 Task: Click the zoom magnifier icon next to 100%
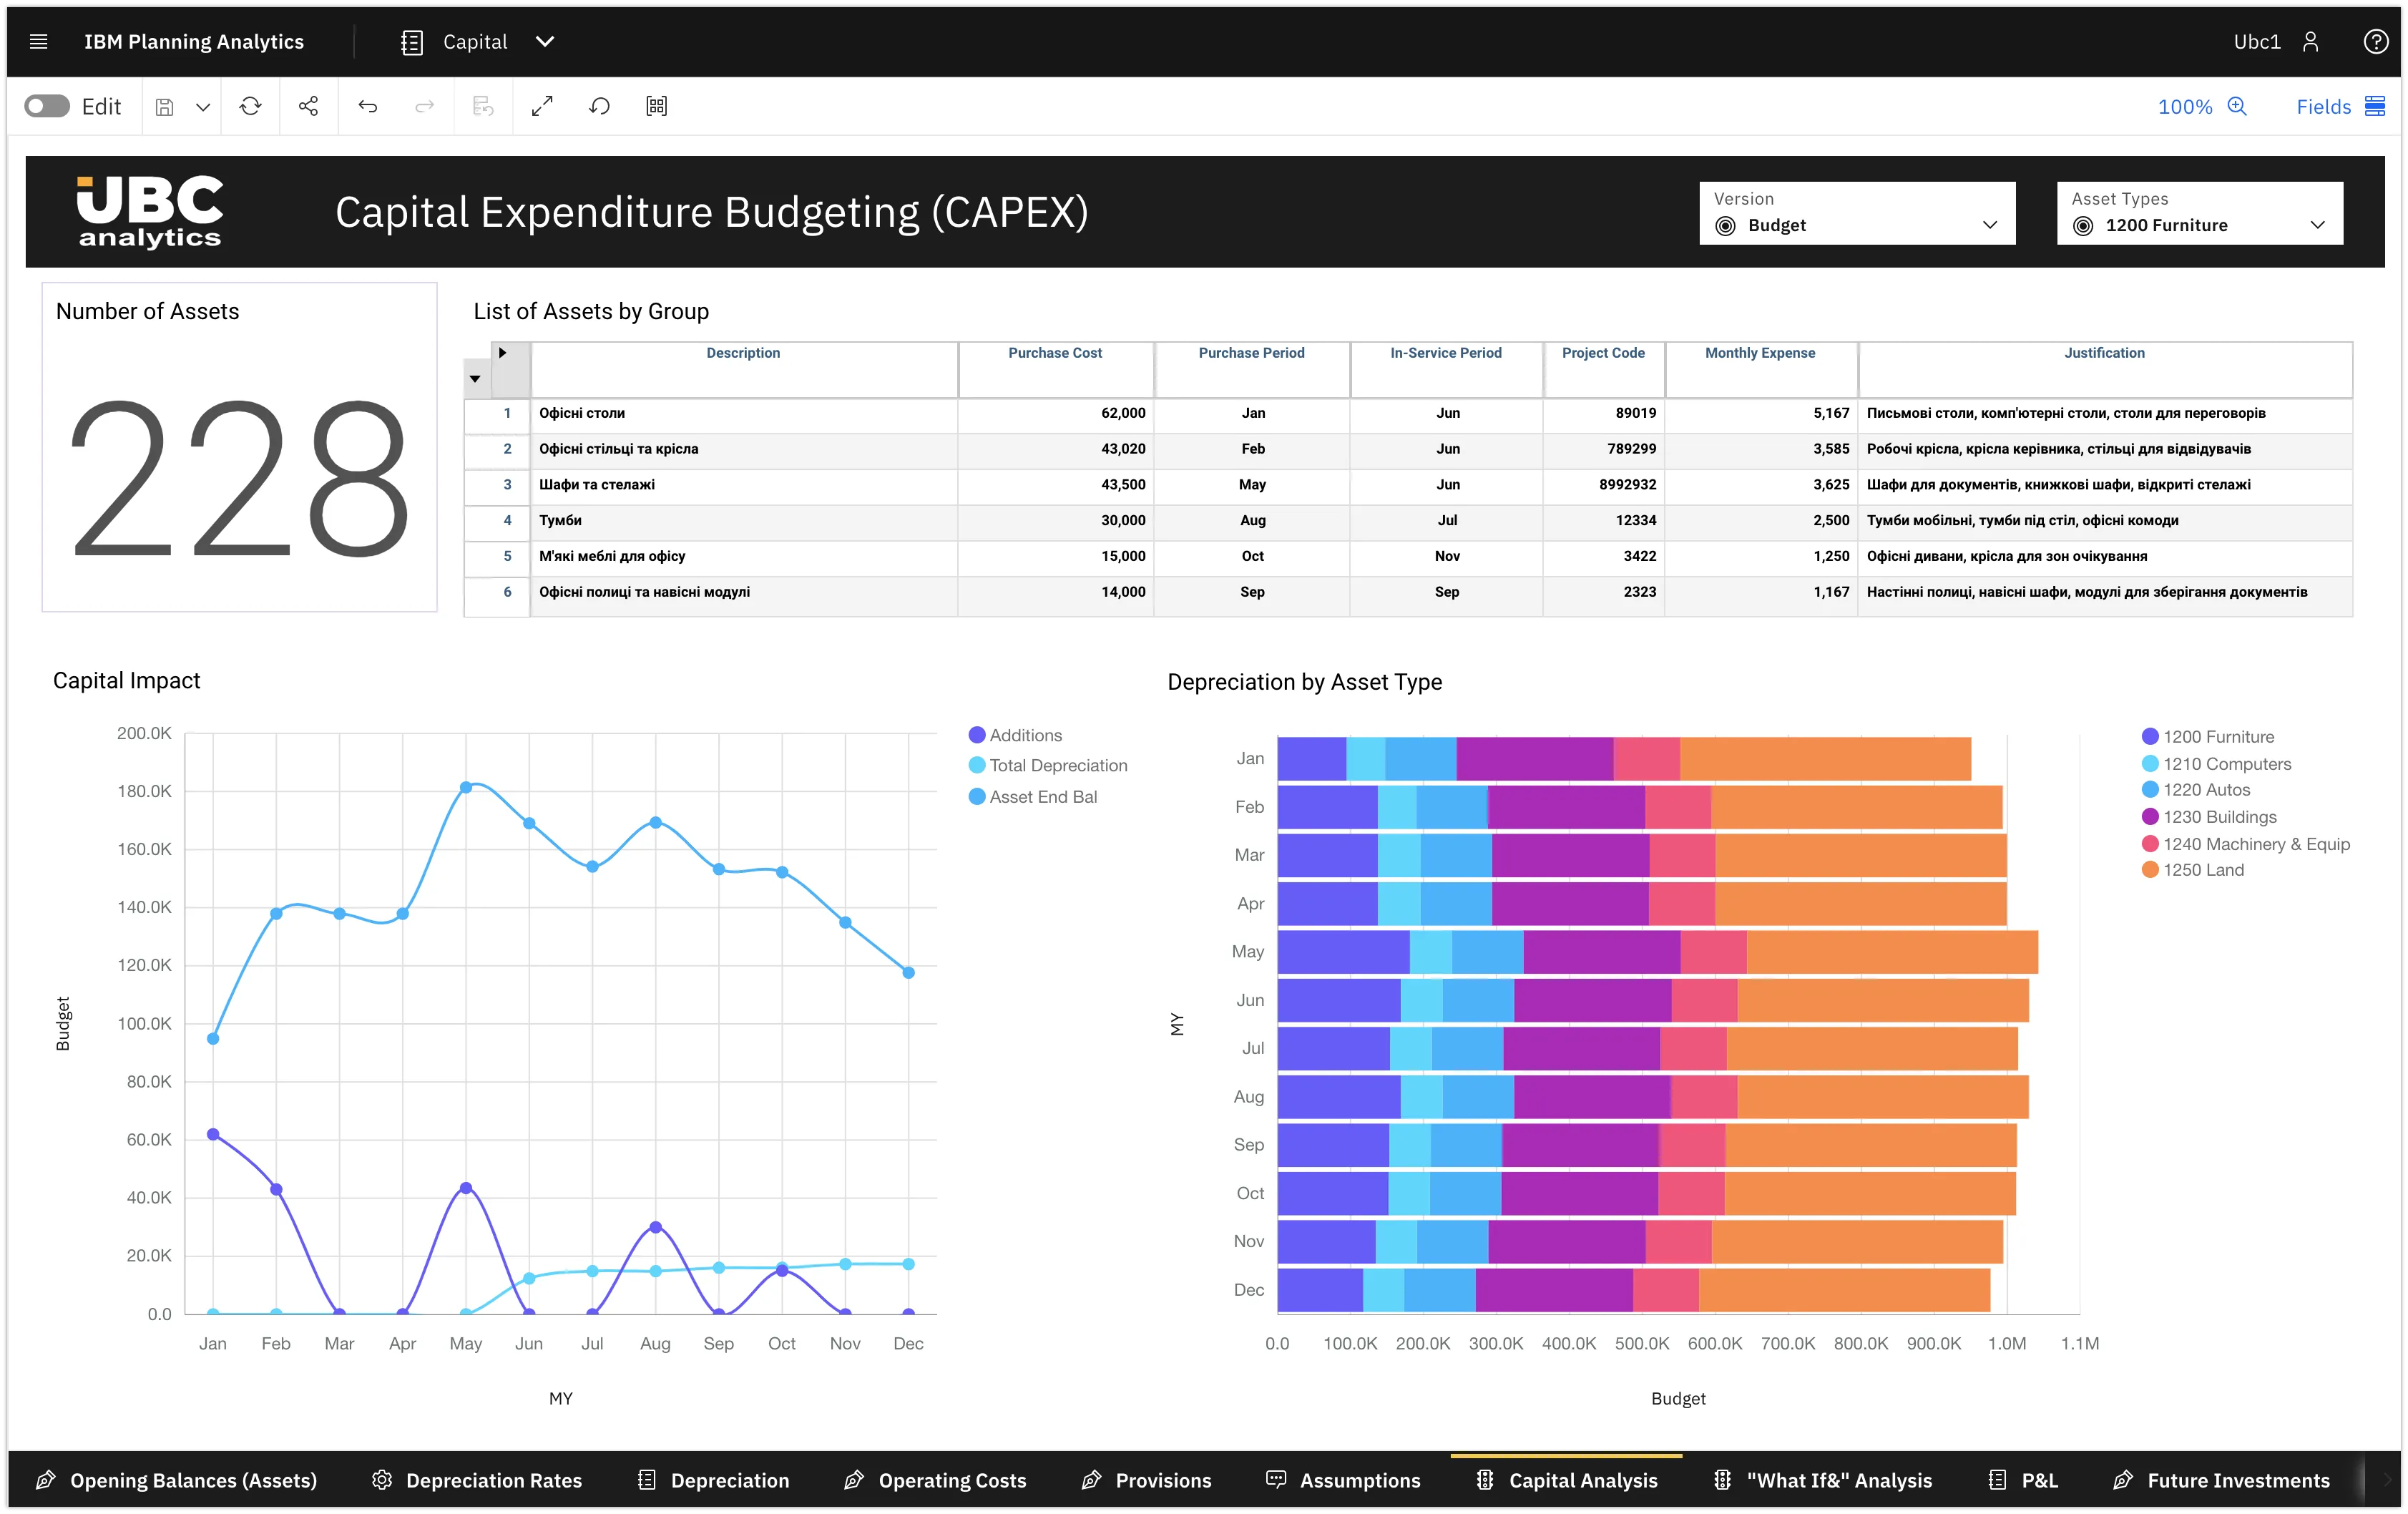(2237, 106)
